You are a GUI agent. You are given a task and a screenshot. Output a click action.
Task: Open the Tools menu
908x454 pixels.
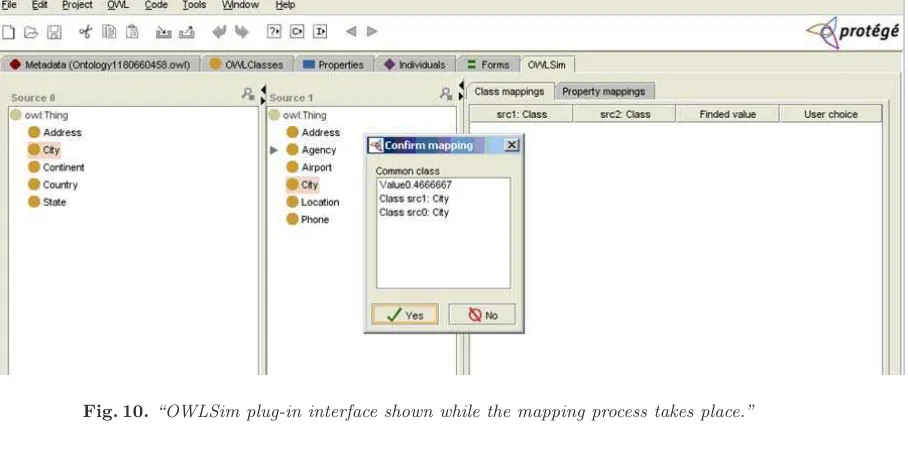point(194,5)
